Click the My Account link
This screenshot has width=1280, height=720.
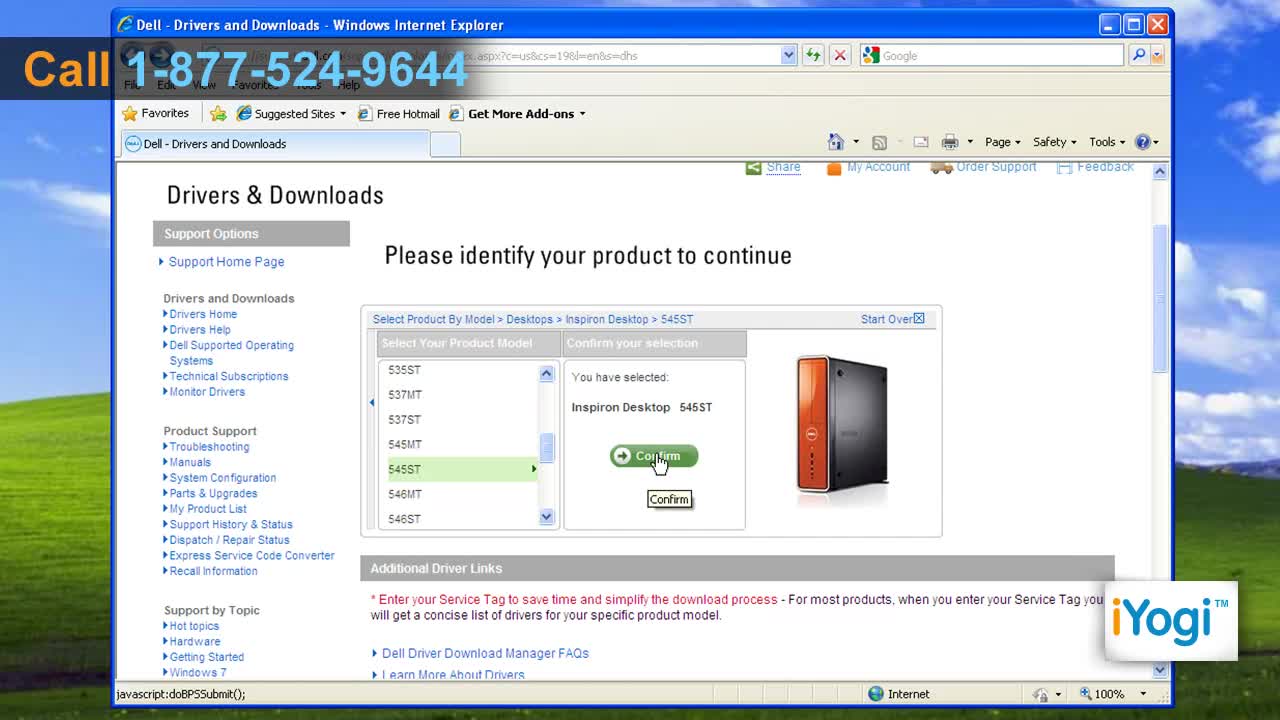(x=878, y=167)
